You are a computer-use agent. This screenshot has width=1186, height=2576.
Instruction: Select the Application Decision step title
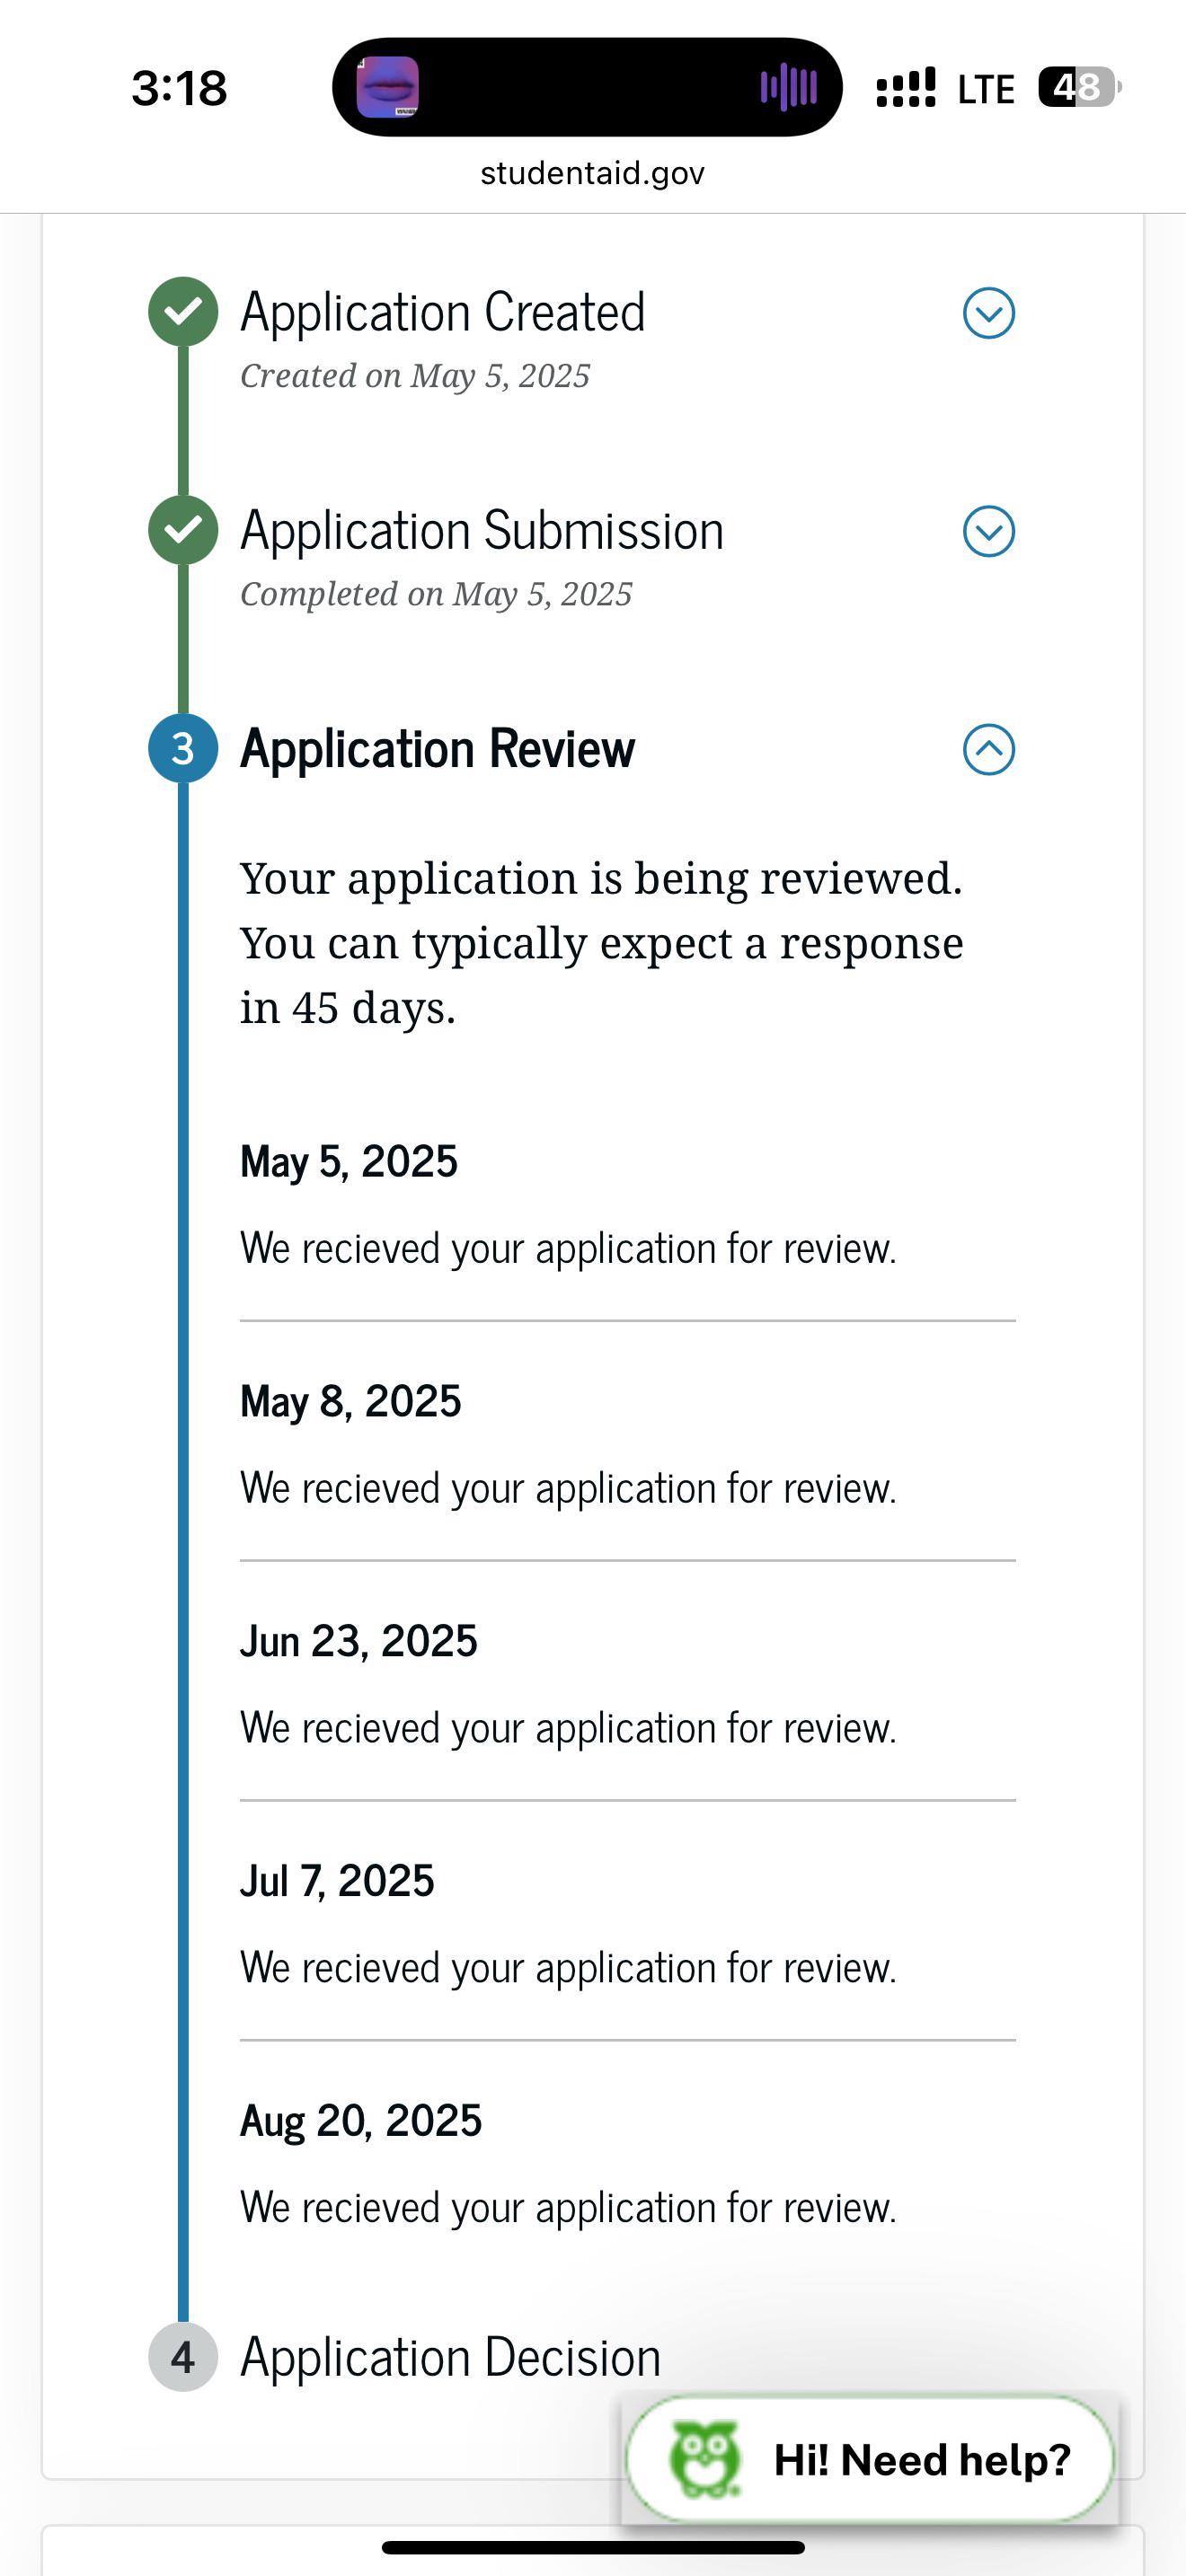450,2357
